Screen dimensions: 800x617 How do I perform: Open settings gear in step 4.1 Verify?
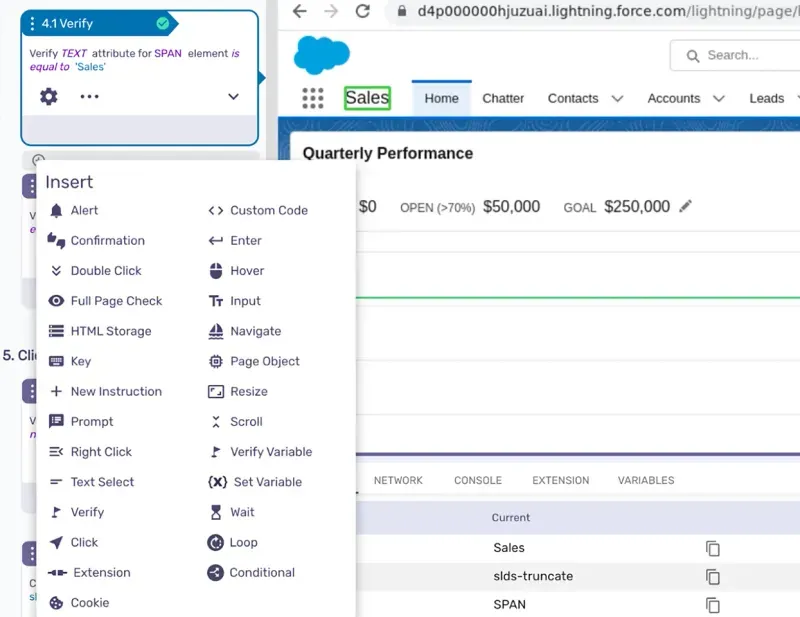(48, 97)
